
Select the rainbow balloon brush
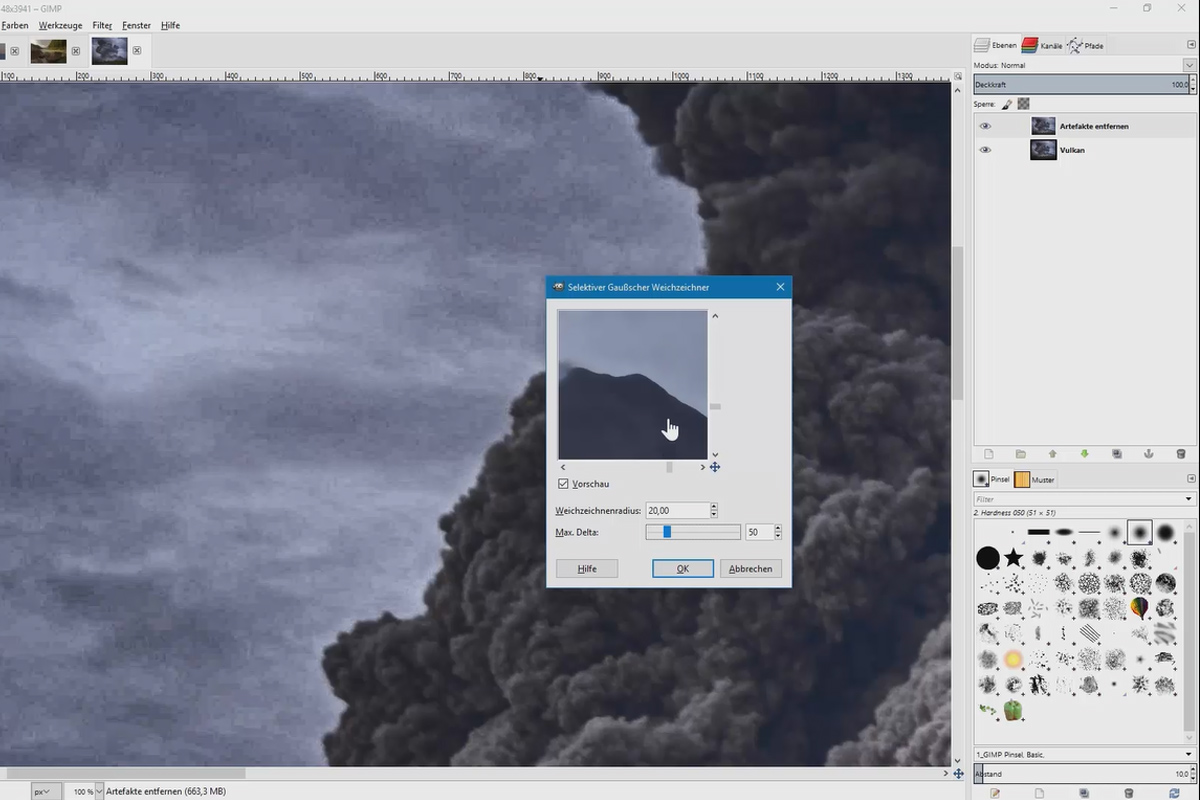pos(1140,608)
